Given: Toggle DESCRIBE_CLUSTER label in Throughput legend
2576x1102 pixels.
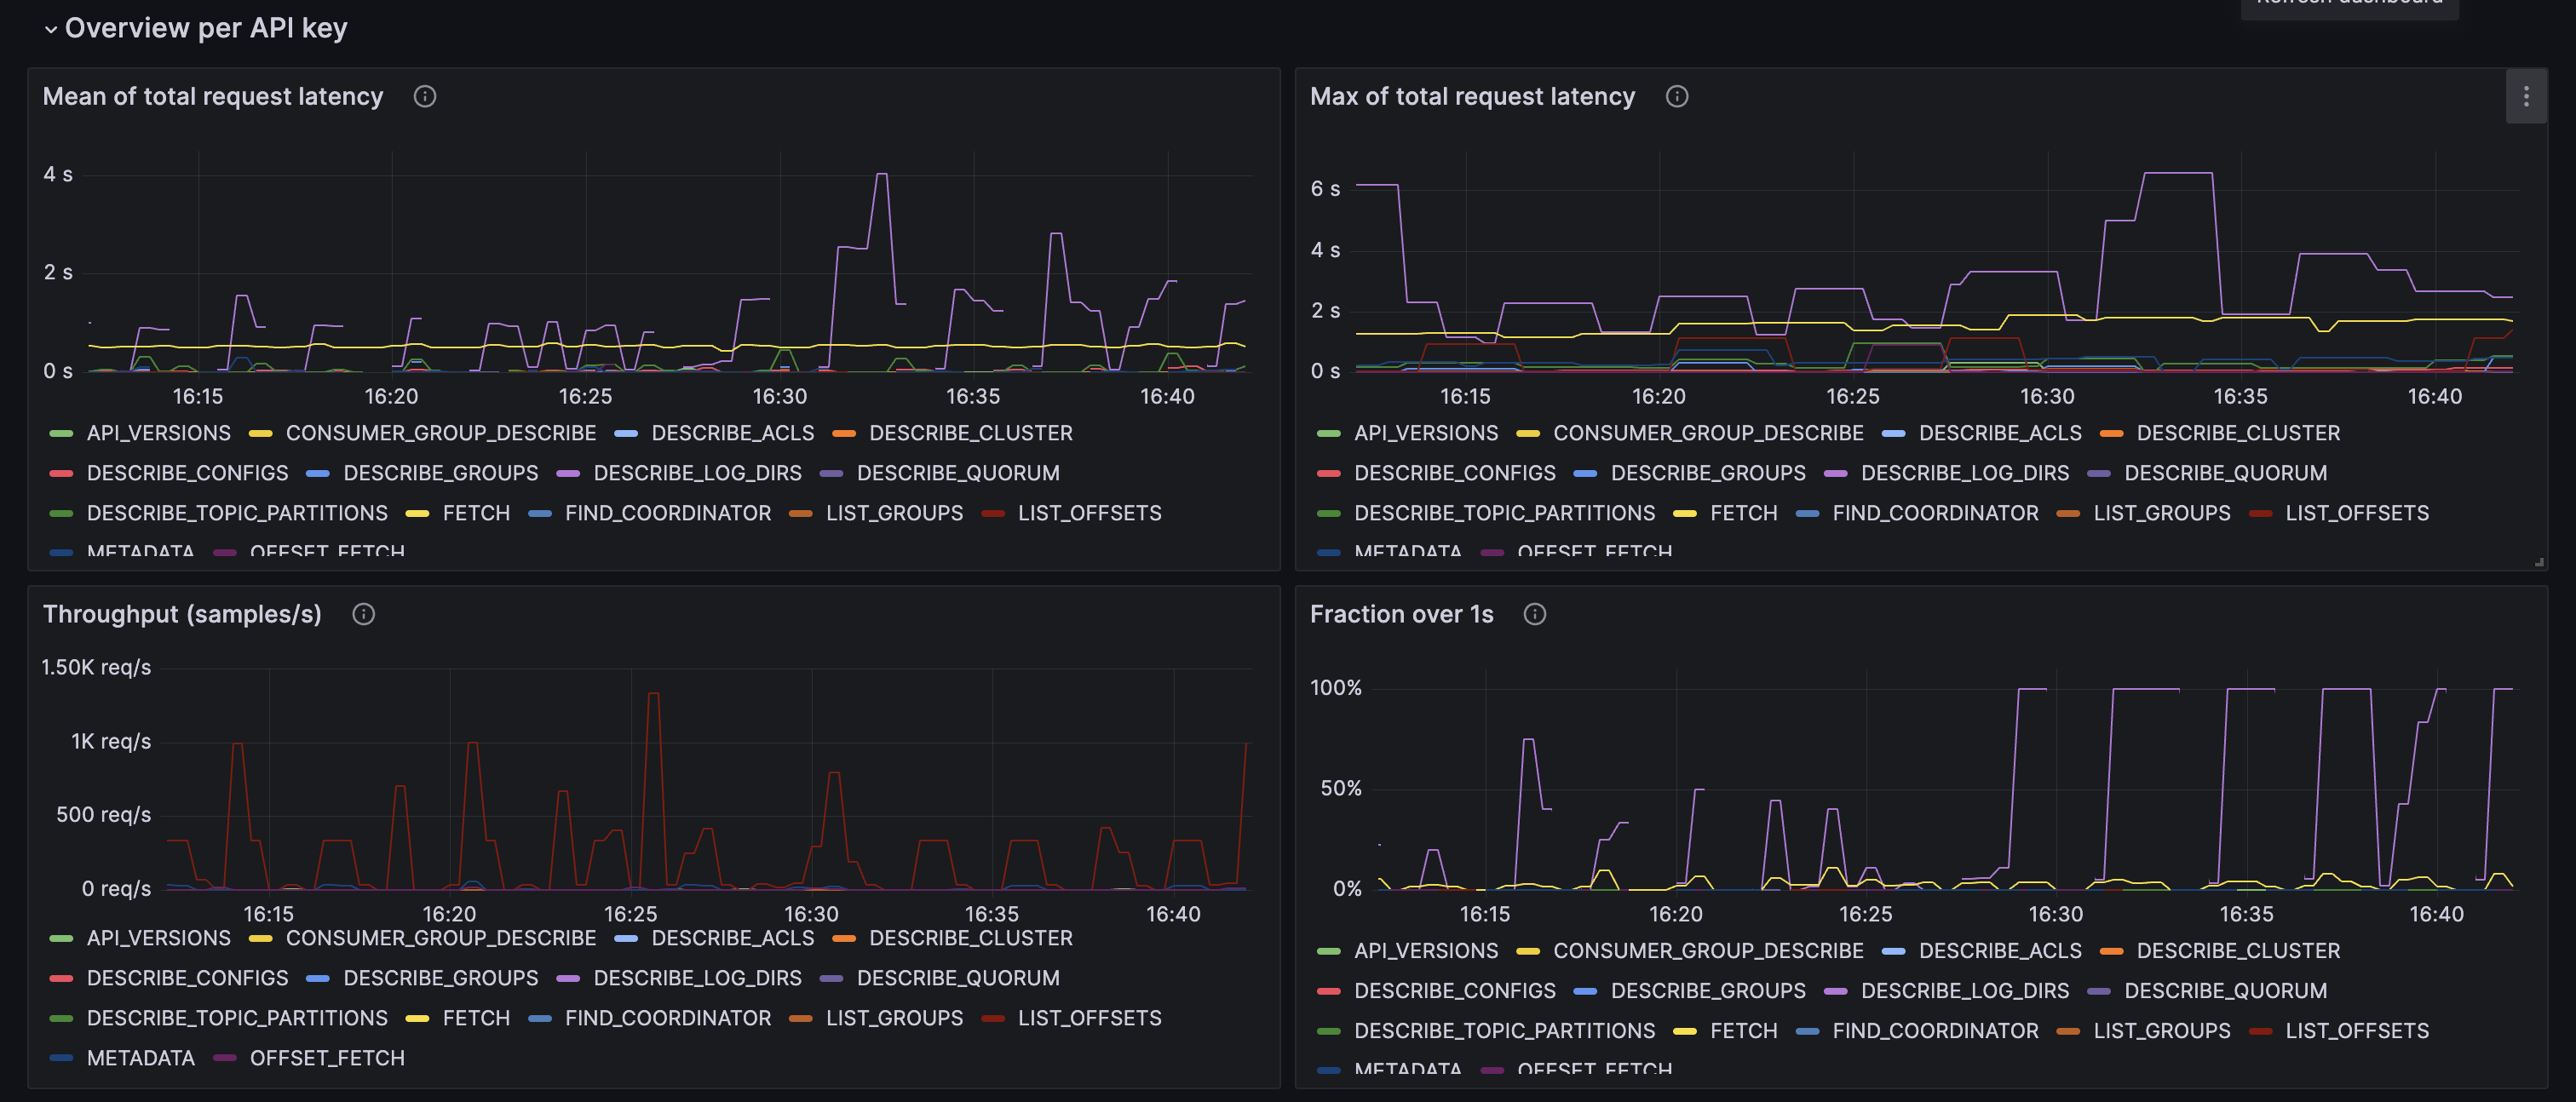Looking at the screenshot, I should coord(970,938).
